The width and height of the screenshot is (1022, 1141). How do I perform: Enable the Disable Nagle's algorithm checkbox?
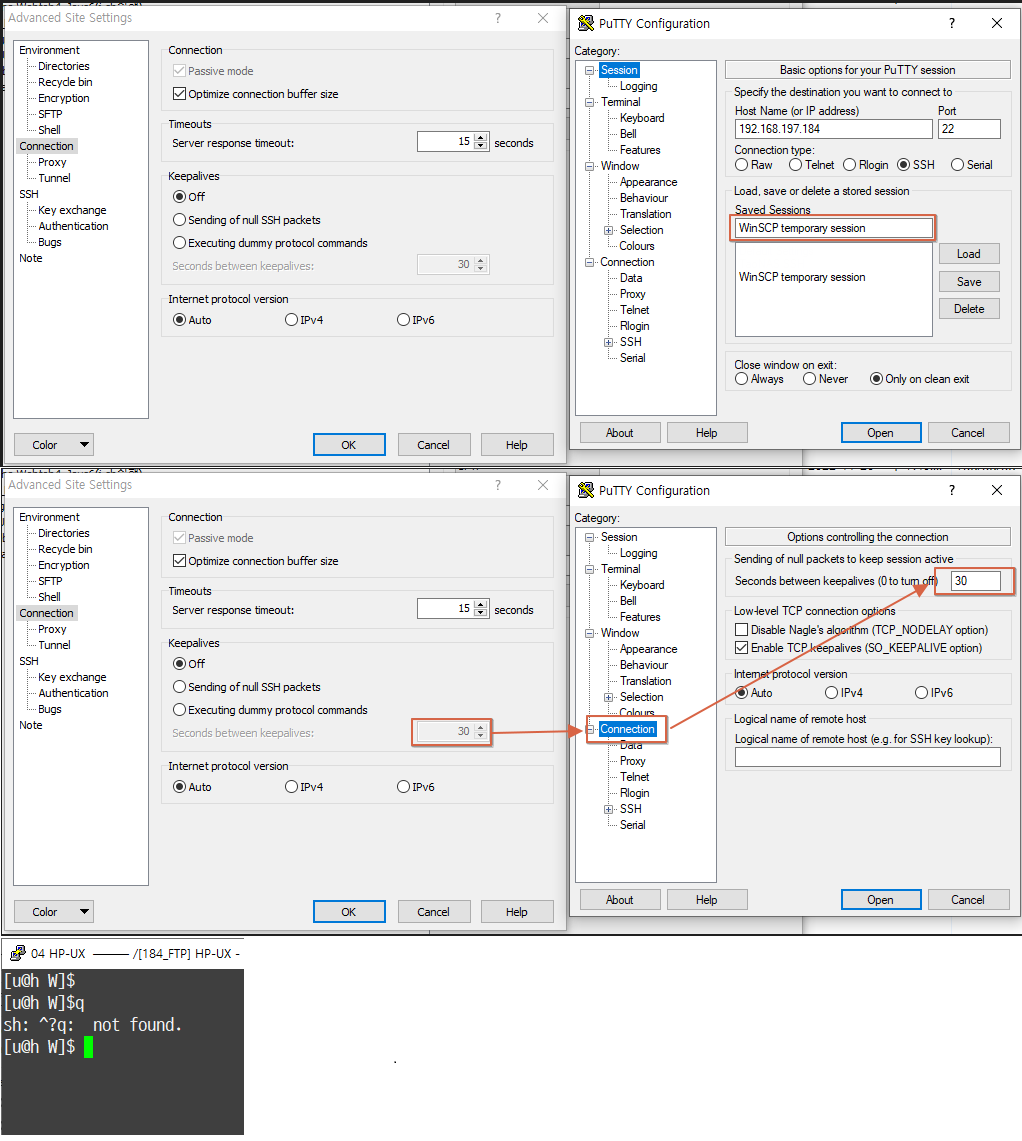[x=742, y=630]
